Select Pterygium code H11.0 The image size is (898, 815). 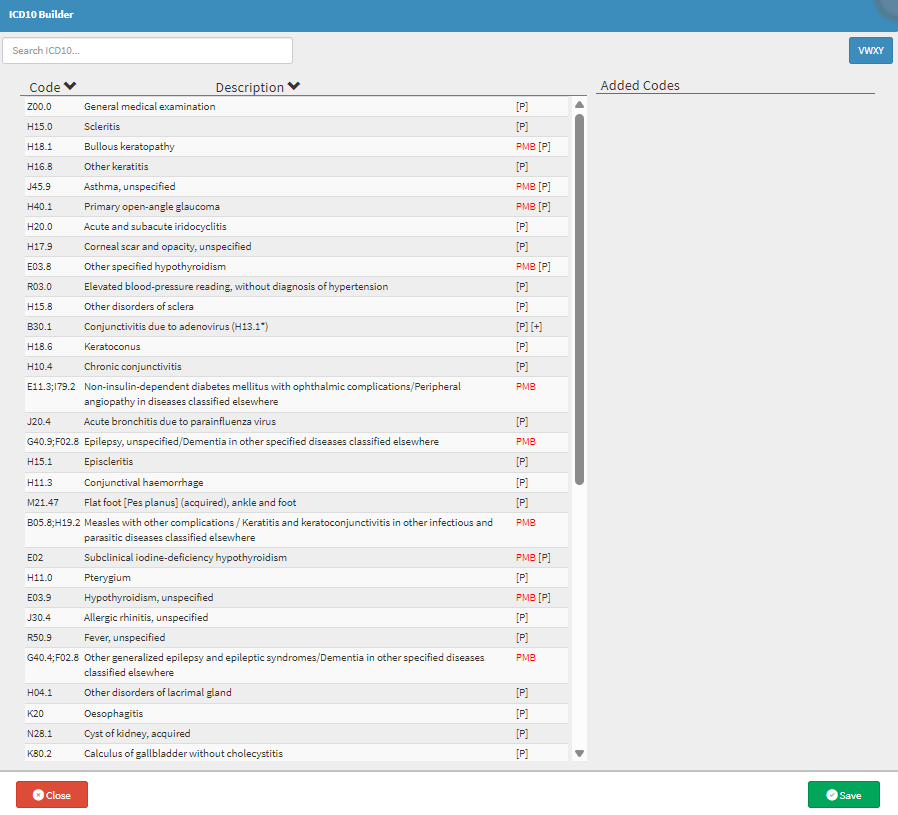click(x=107, y=578)
